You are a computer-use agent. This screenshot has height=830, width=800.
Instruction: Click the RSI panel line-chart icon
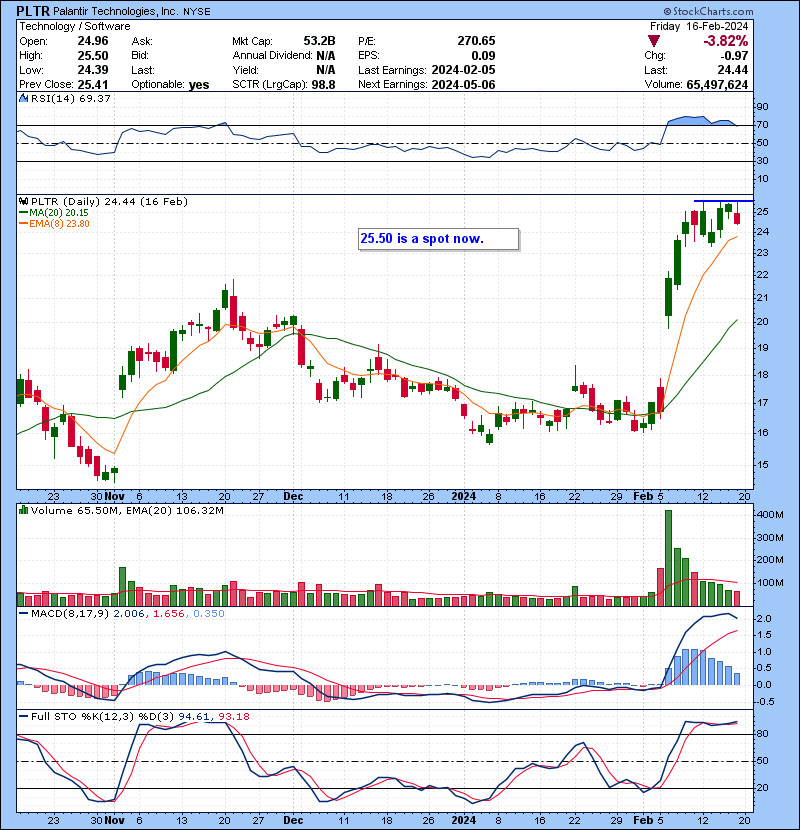click(x=23, y=98)
